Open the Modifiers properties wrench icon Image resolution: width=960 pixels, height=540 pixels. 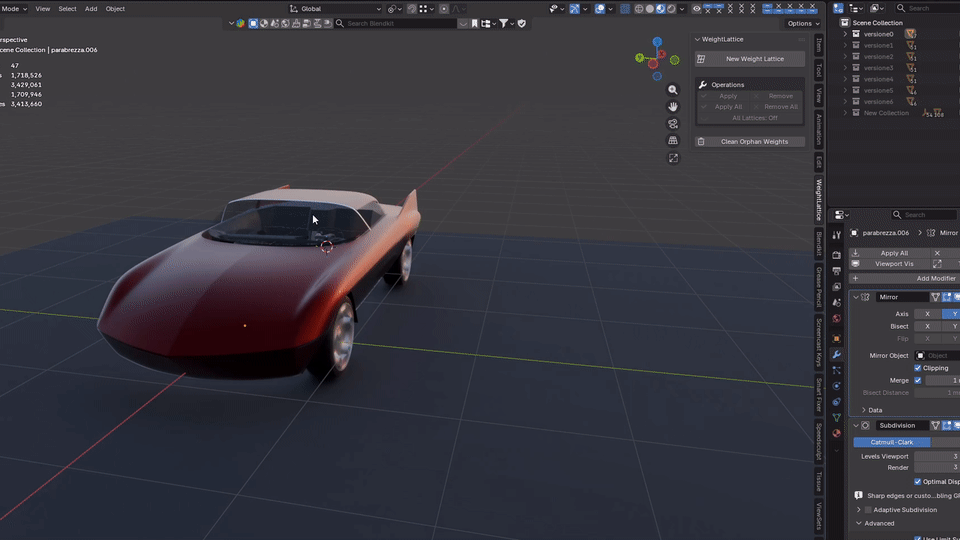click(836, 354)
